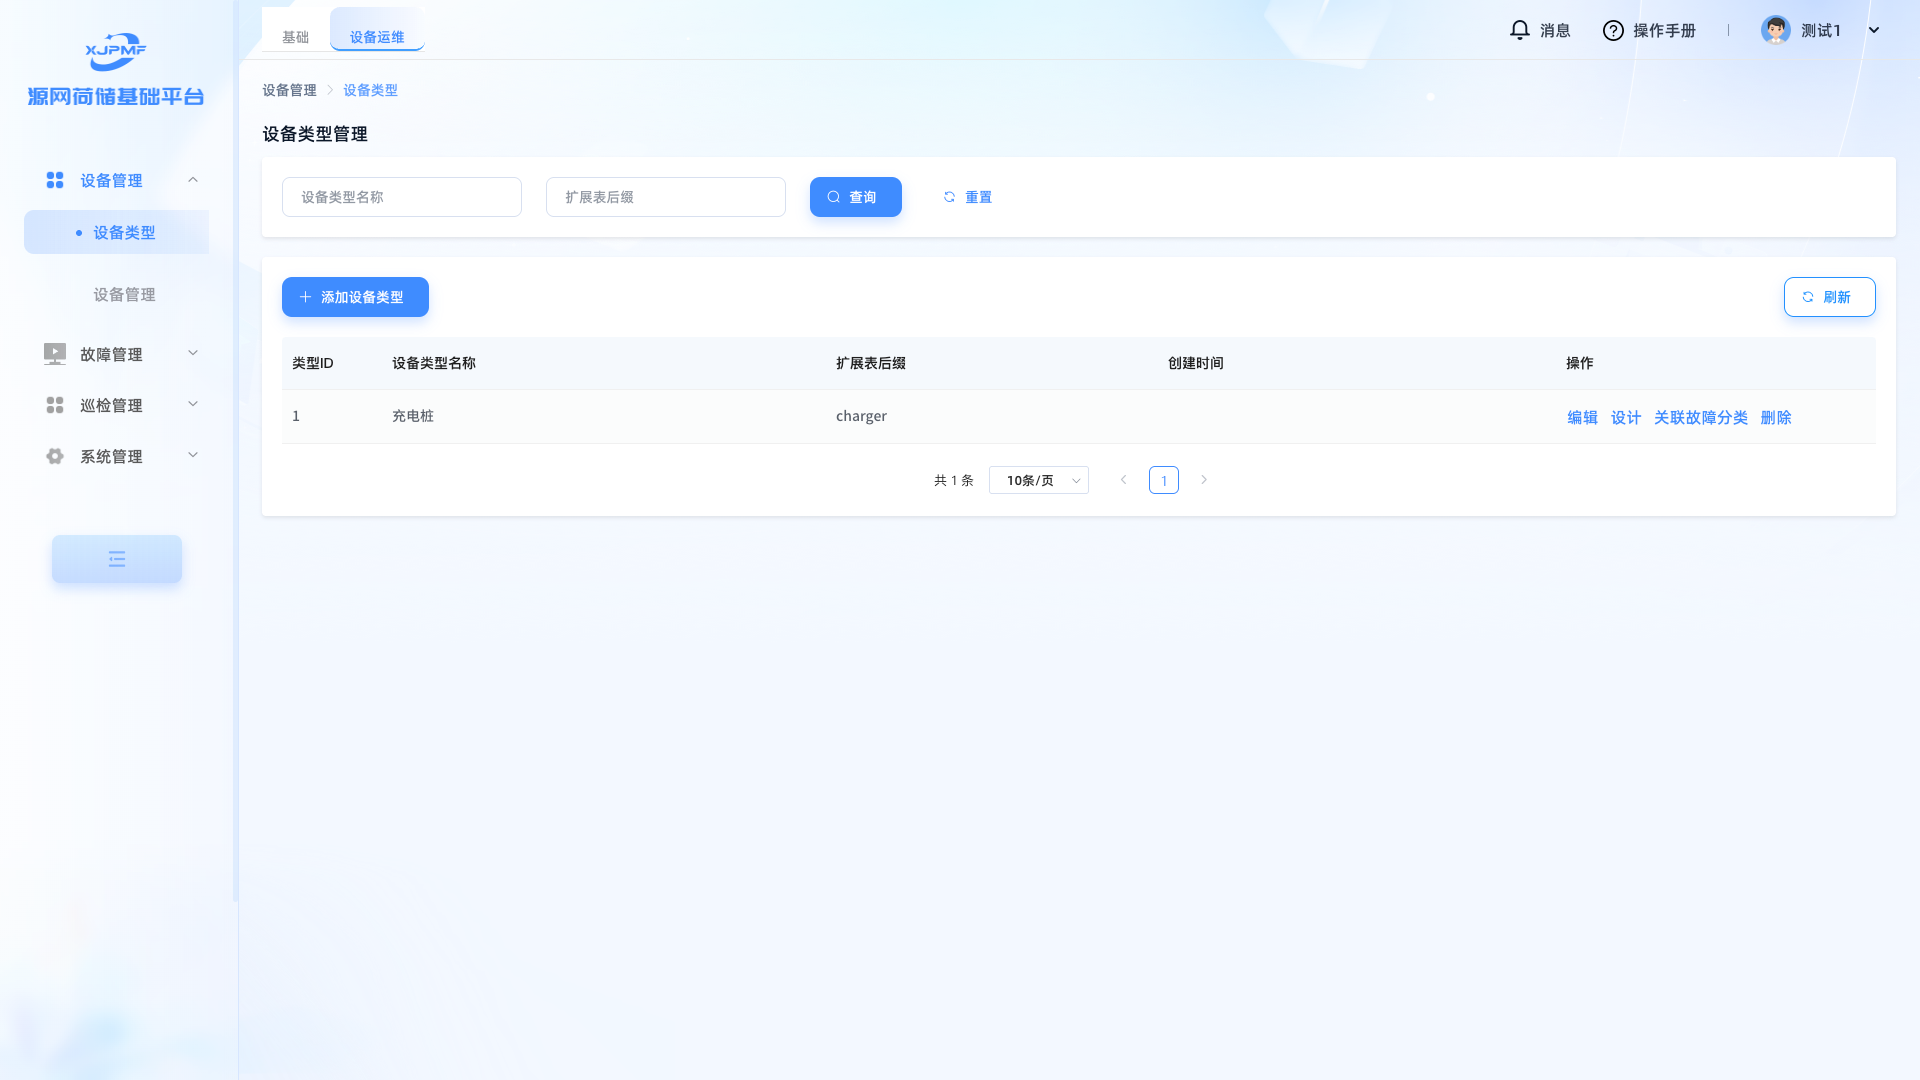Screen dimensions: 1920x1080
Task: Click the 巡检管理 sidebar icon
Action: (x=55, y=405)
